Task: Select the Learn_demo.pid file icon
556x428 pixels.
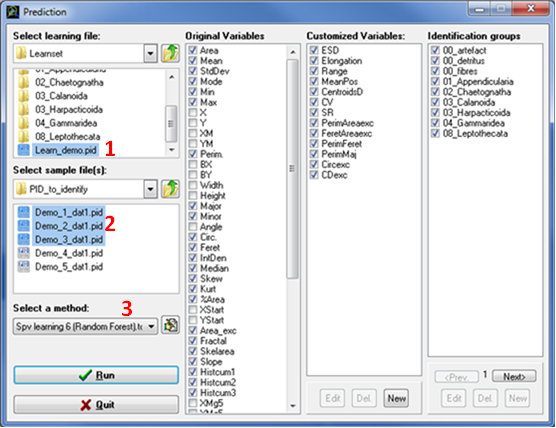Action: click(23, 150)
